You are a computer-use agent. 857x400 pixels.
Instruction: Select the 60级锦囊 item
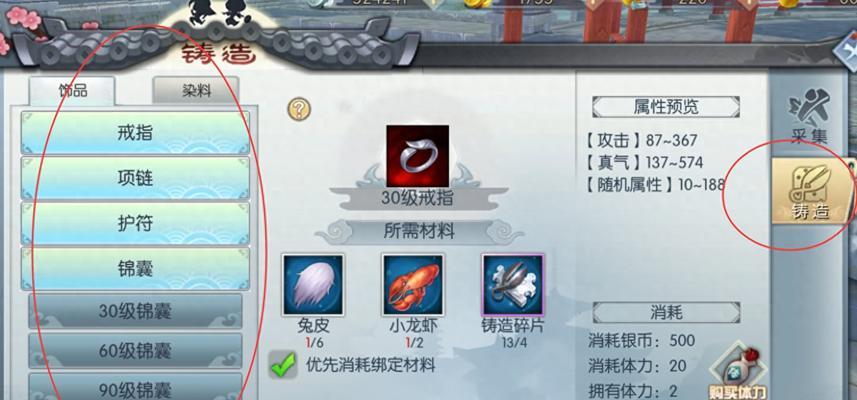[135, 351]
